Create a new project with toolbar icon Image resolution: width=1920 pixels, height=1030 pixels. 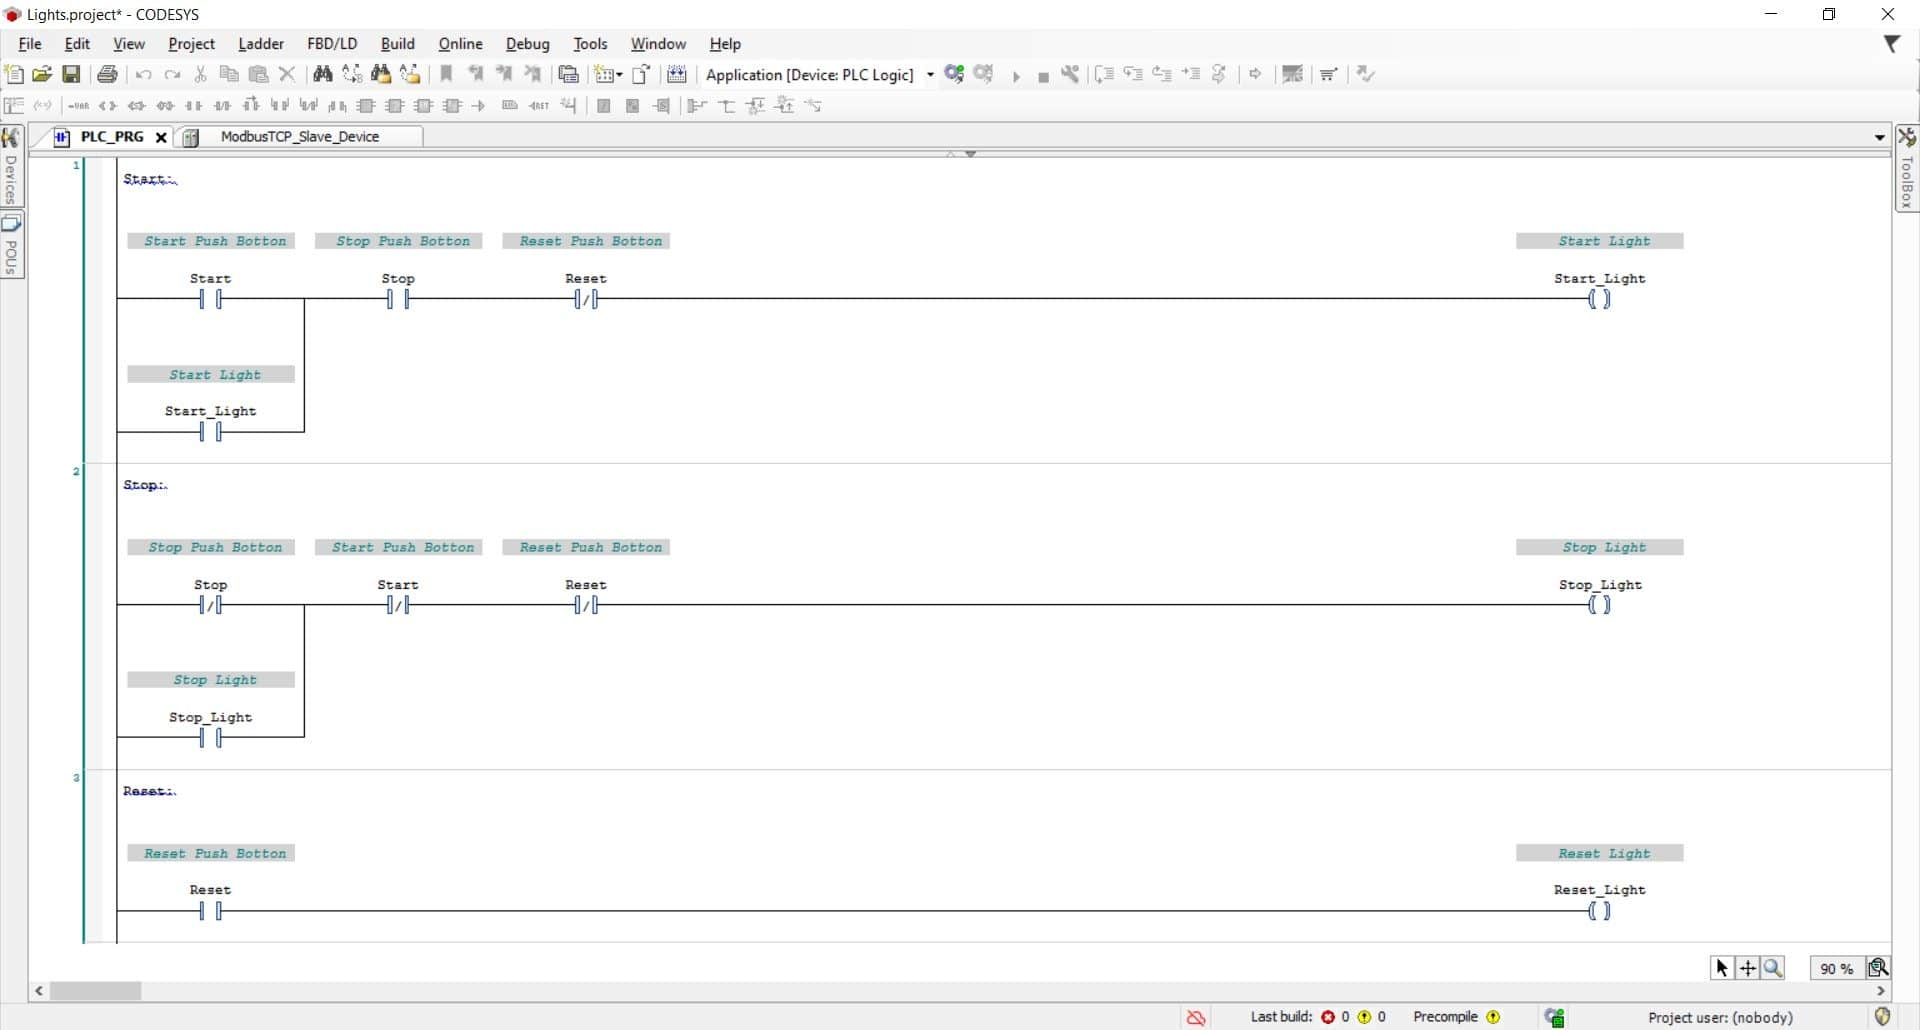point(14,74)
